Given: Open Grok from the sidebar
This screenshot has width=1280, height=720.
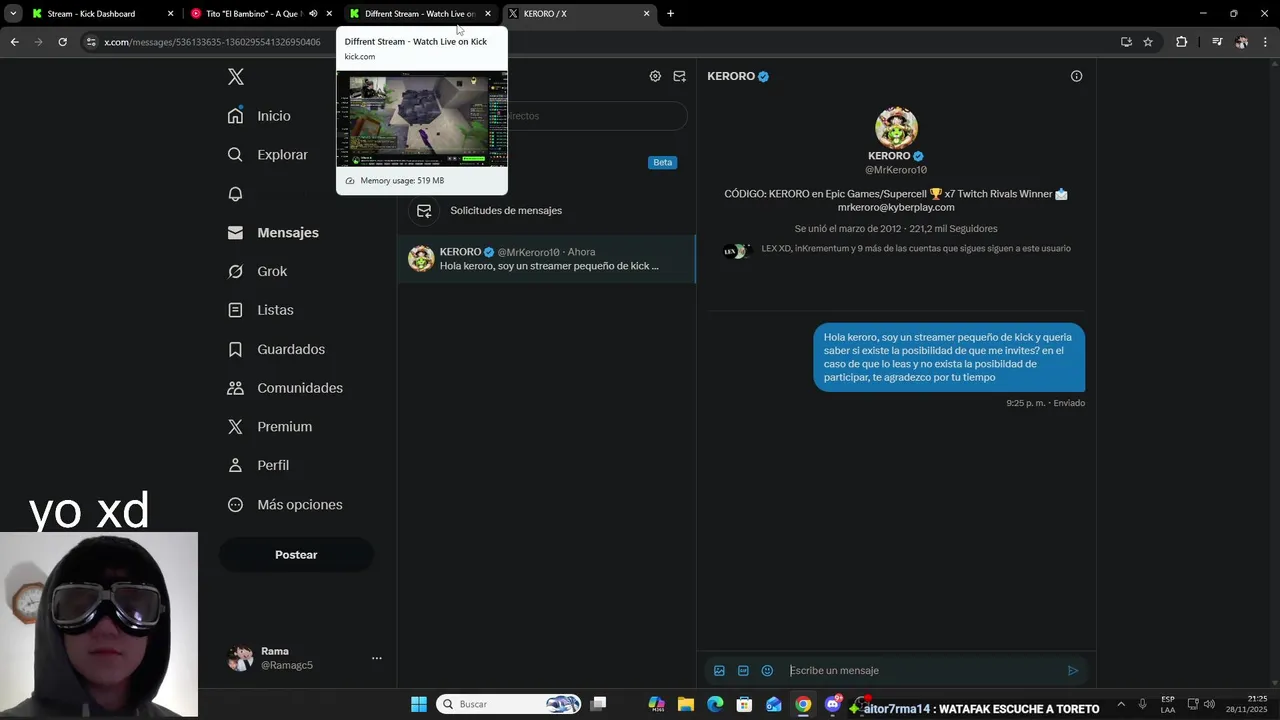Looking at the screenshot, I should (257, 272).
